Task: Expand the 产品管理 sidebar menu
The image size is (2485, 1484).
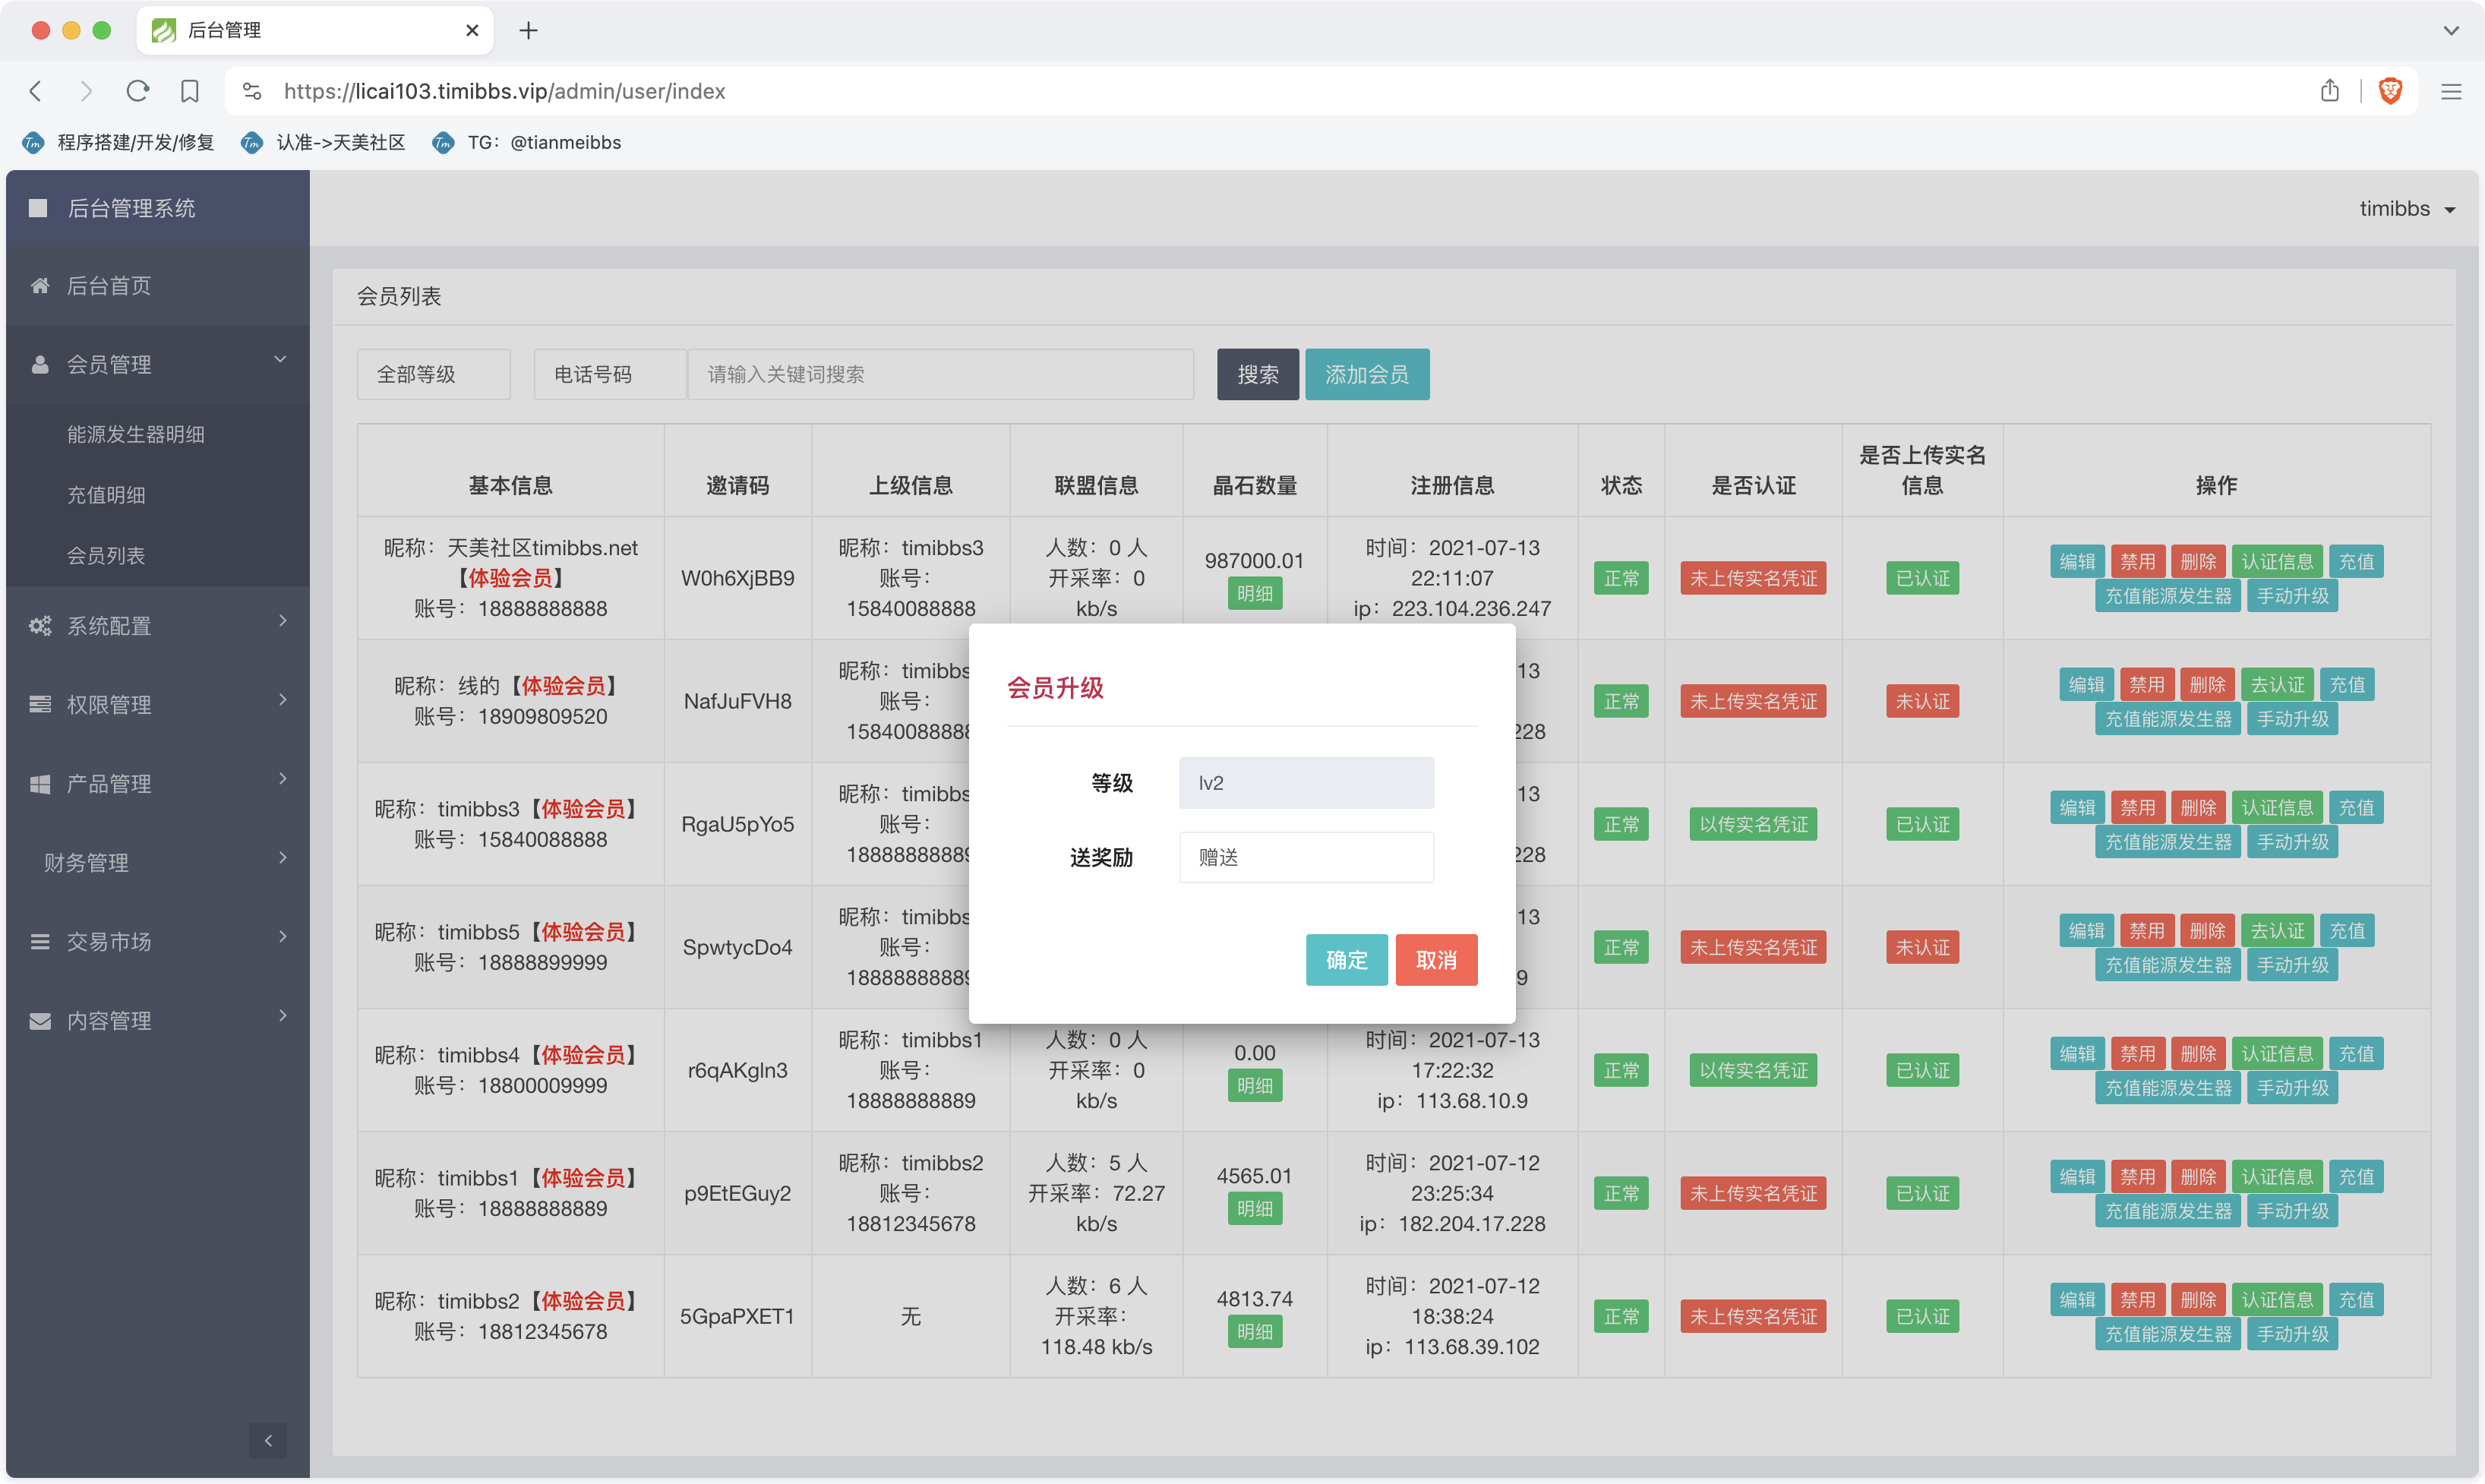Action: [157, 783]
